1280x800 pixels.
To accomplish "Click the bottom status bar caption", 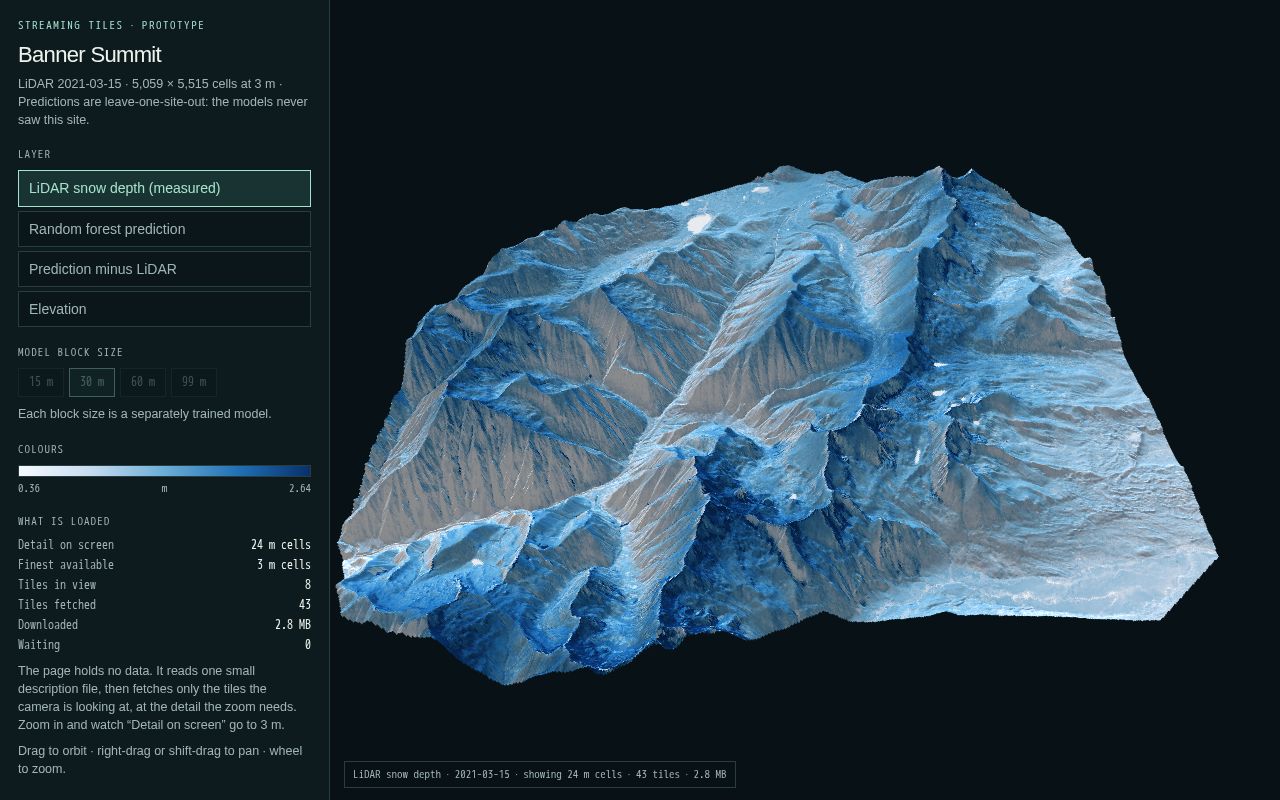I will click(540, 774).
